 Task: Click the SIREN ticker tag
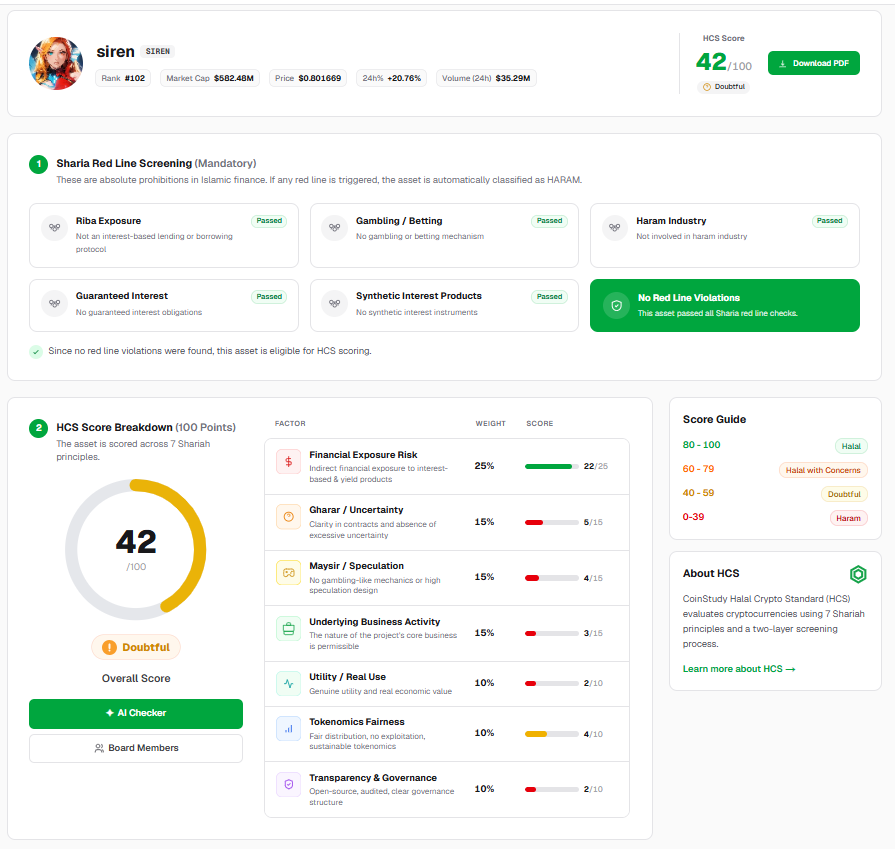158,51
